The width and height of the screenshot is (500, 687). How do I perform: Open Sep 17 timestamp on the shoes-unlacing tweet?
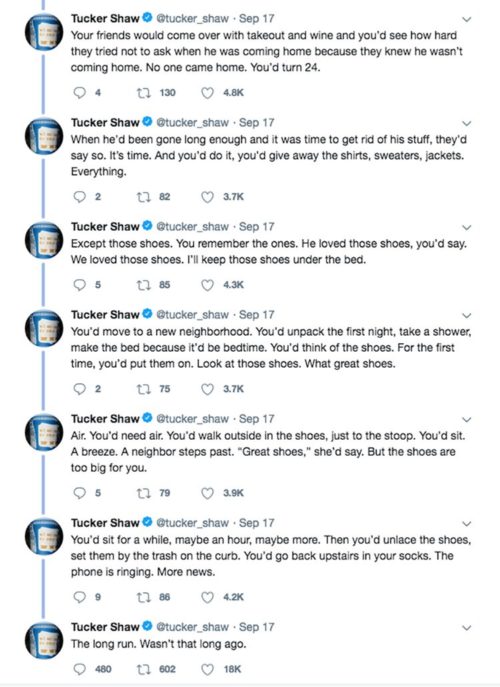[256, 523]
